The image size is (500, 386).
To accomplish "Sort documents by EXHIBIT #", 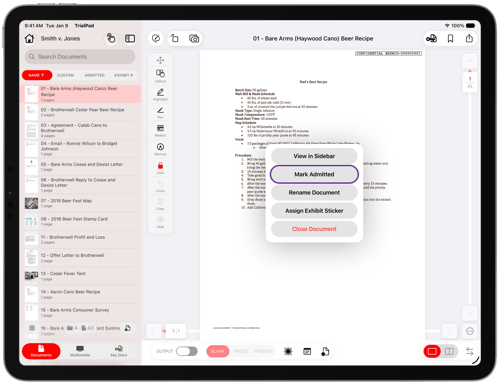I will click(x=123, y=75).
